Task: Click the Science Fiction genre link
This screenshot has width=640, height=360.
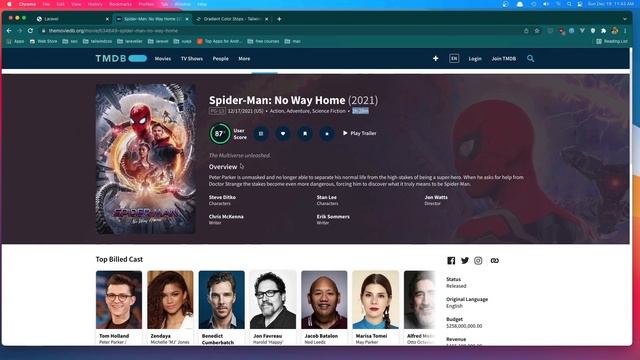Action: 329,111
